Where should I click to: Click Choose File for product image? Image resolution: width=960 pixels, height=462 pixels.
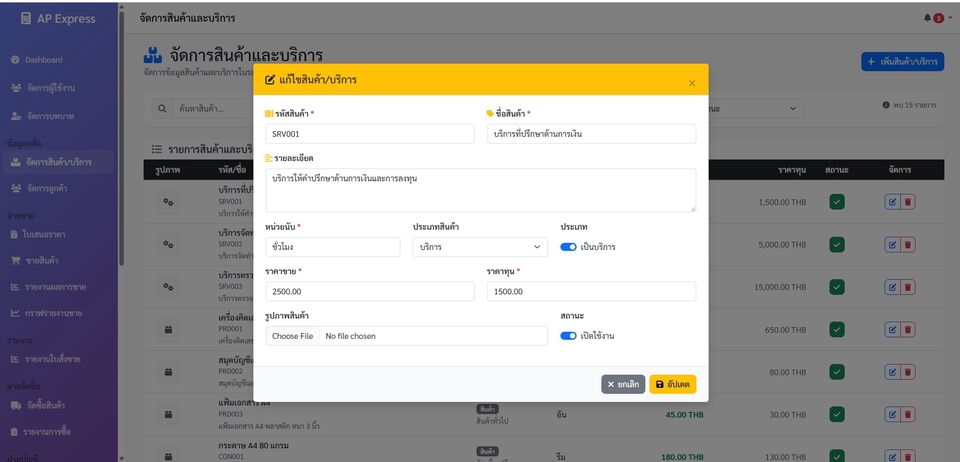(293, 336)
